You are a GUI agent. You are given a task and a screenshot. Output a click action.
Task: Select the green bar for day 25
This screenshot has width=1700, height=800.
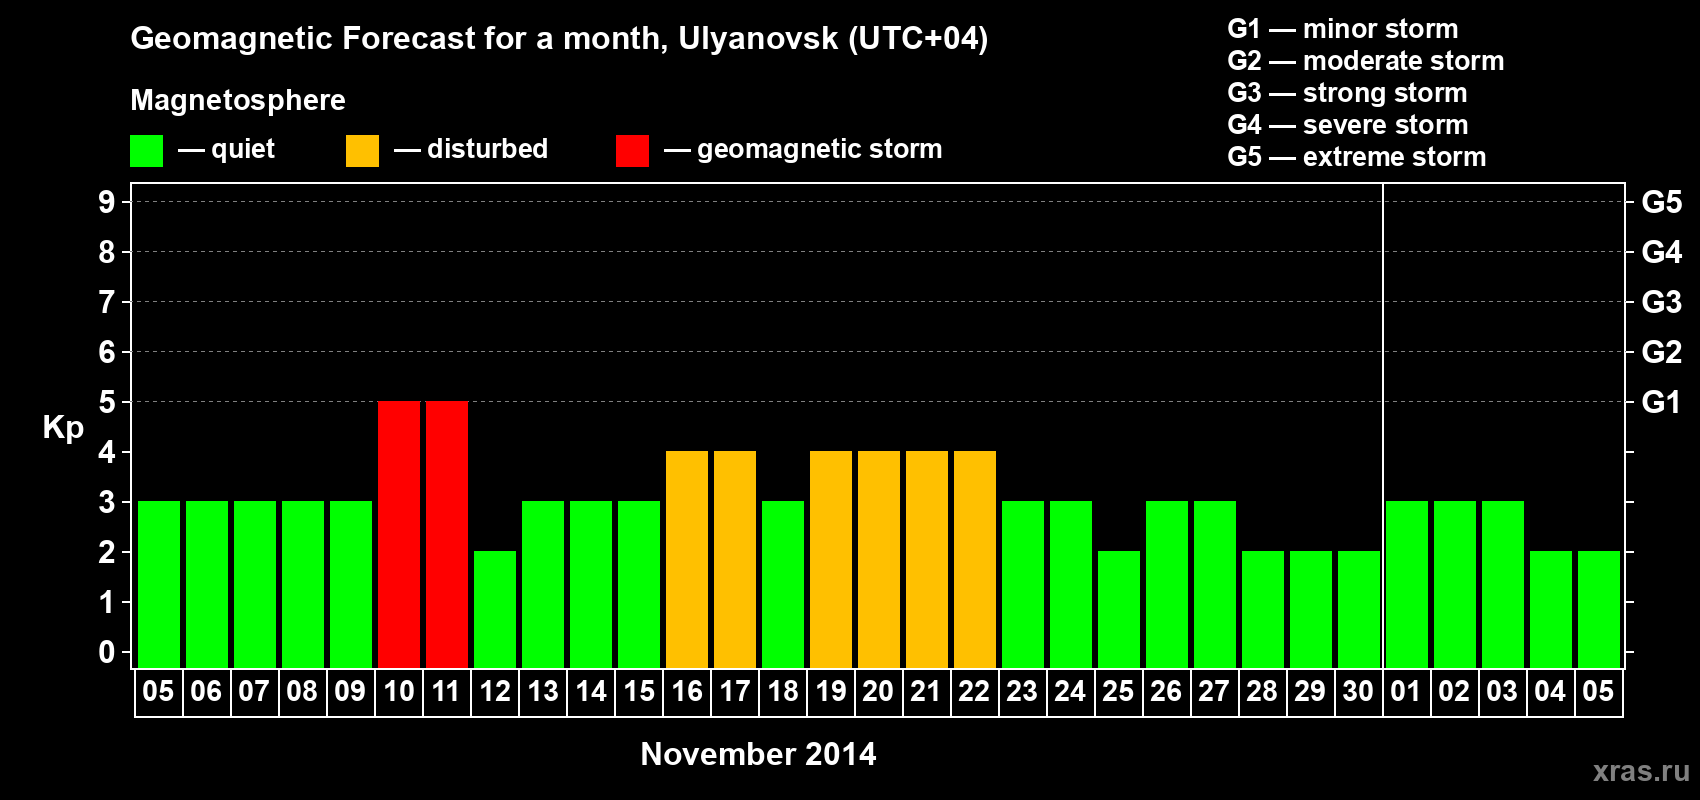[1119, 609]
